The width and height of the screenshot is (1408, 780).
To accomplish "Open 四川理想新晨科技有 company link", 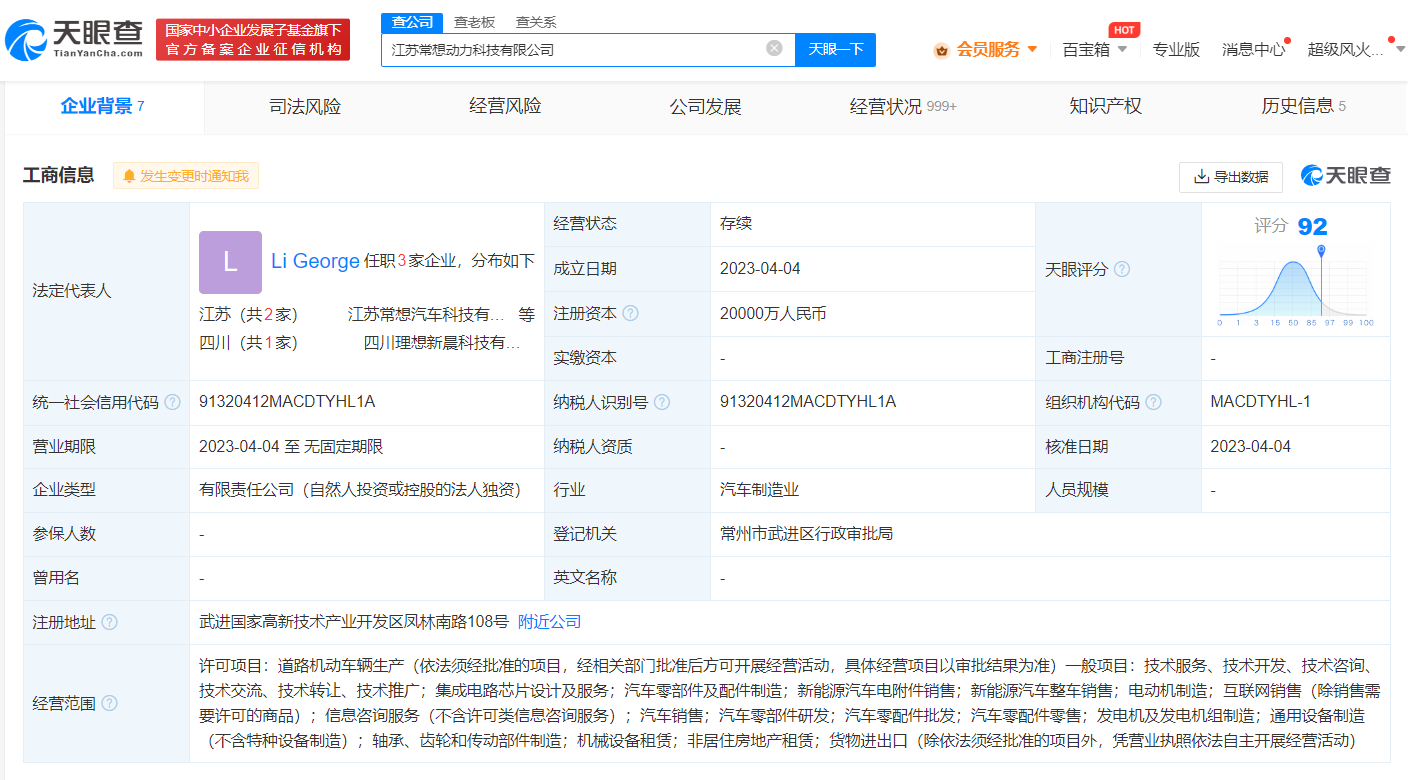I will tap(442, 343).
